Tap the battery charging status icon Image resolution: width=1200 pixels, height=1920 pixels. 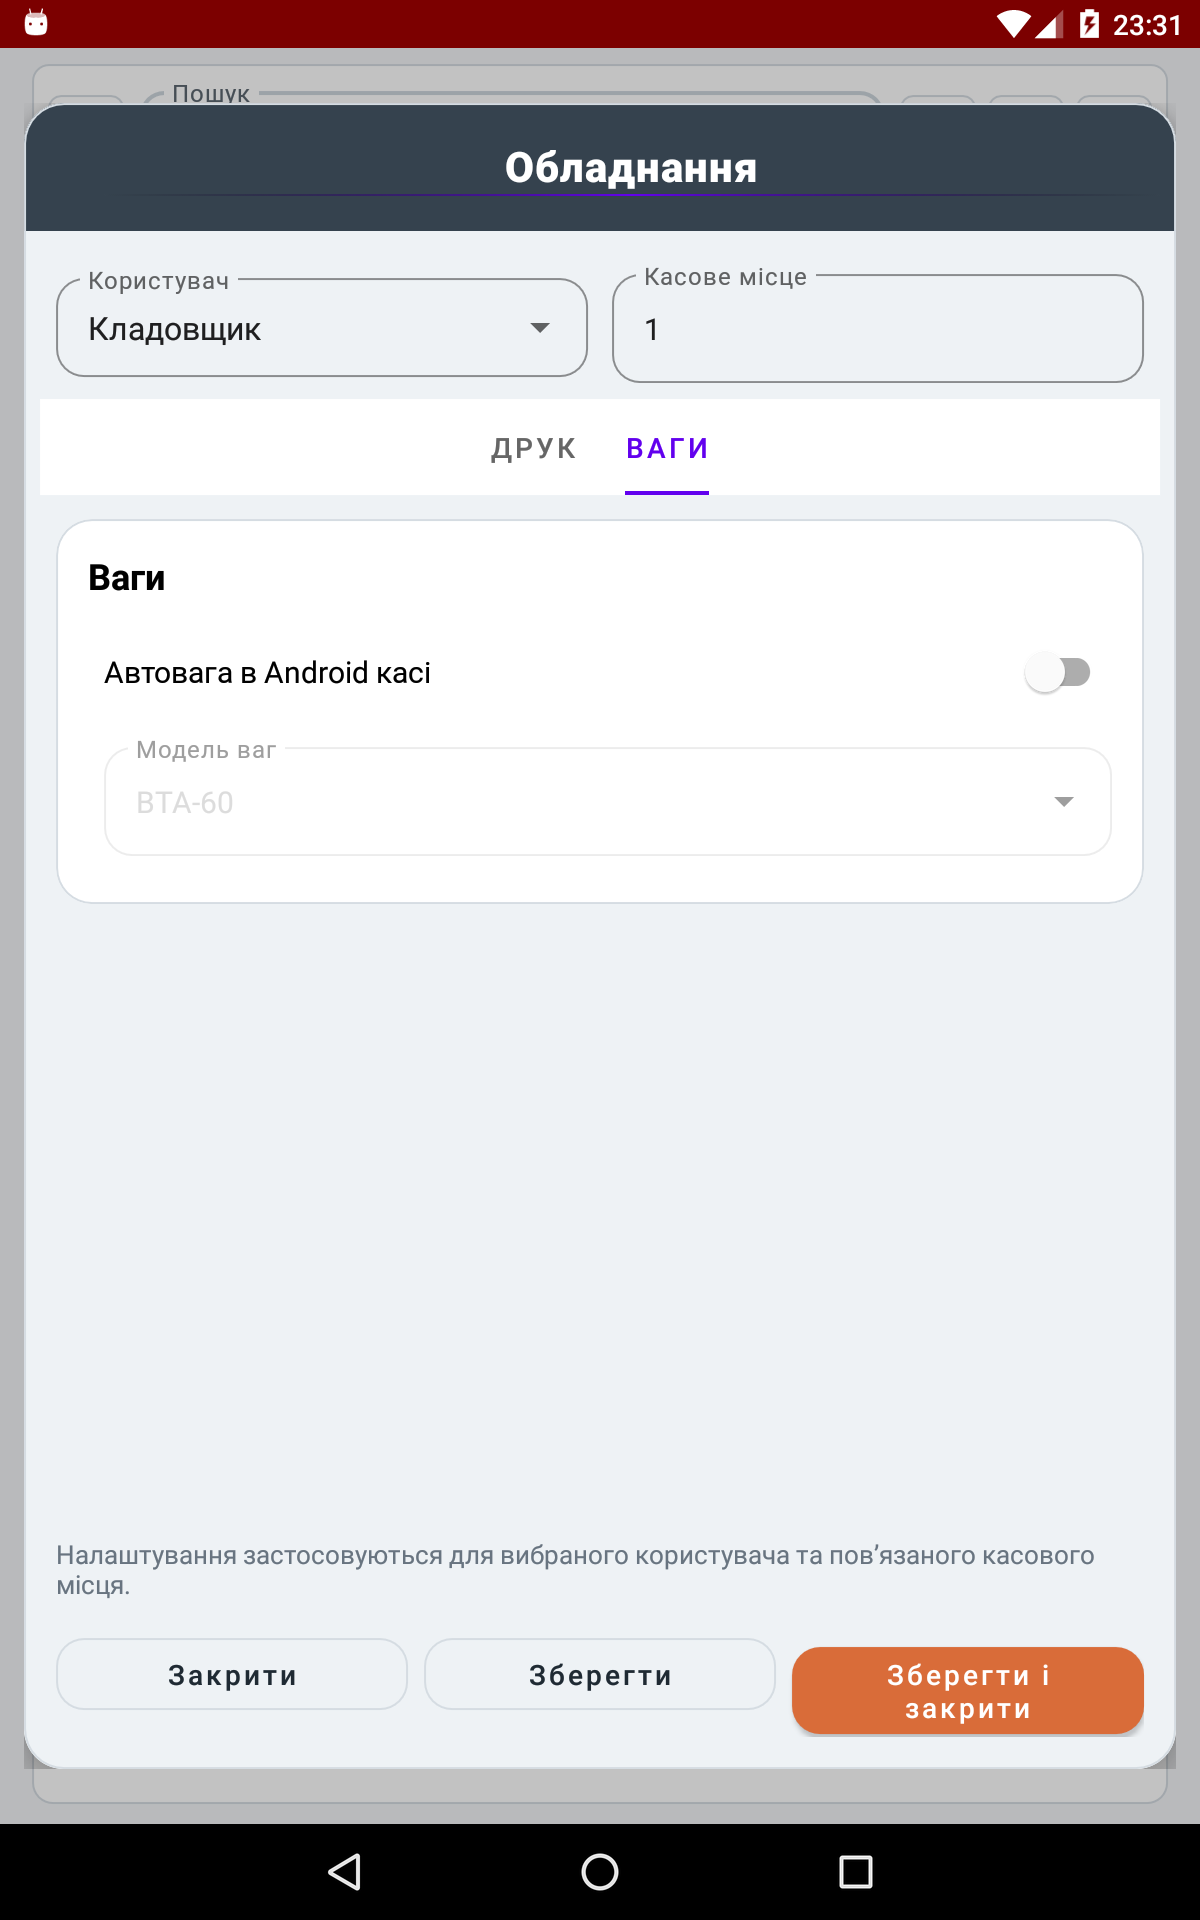tap(1090, 24)
